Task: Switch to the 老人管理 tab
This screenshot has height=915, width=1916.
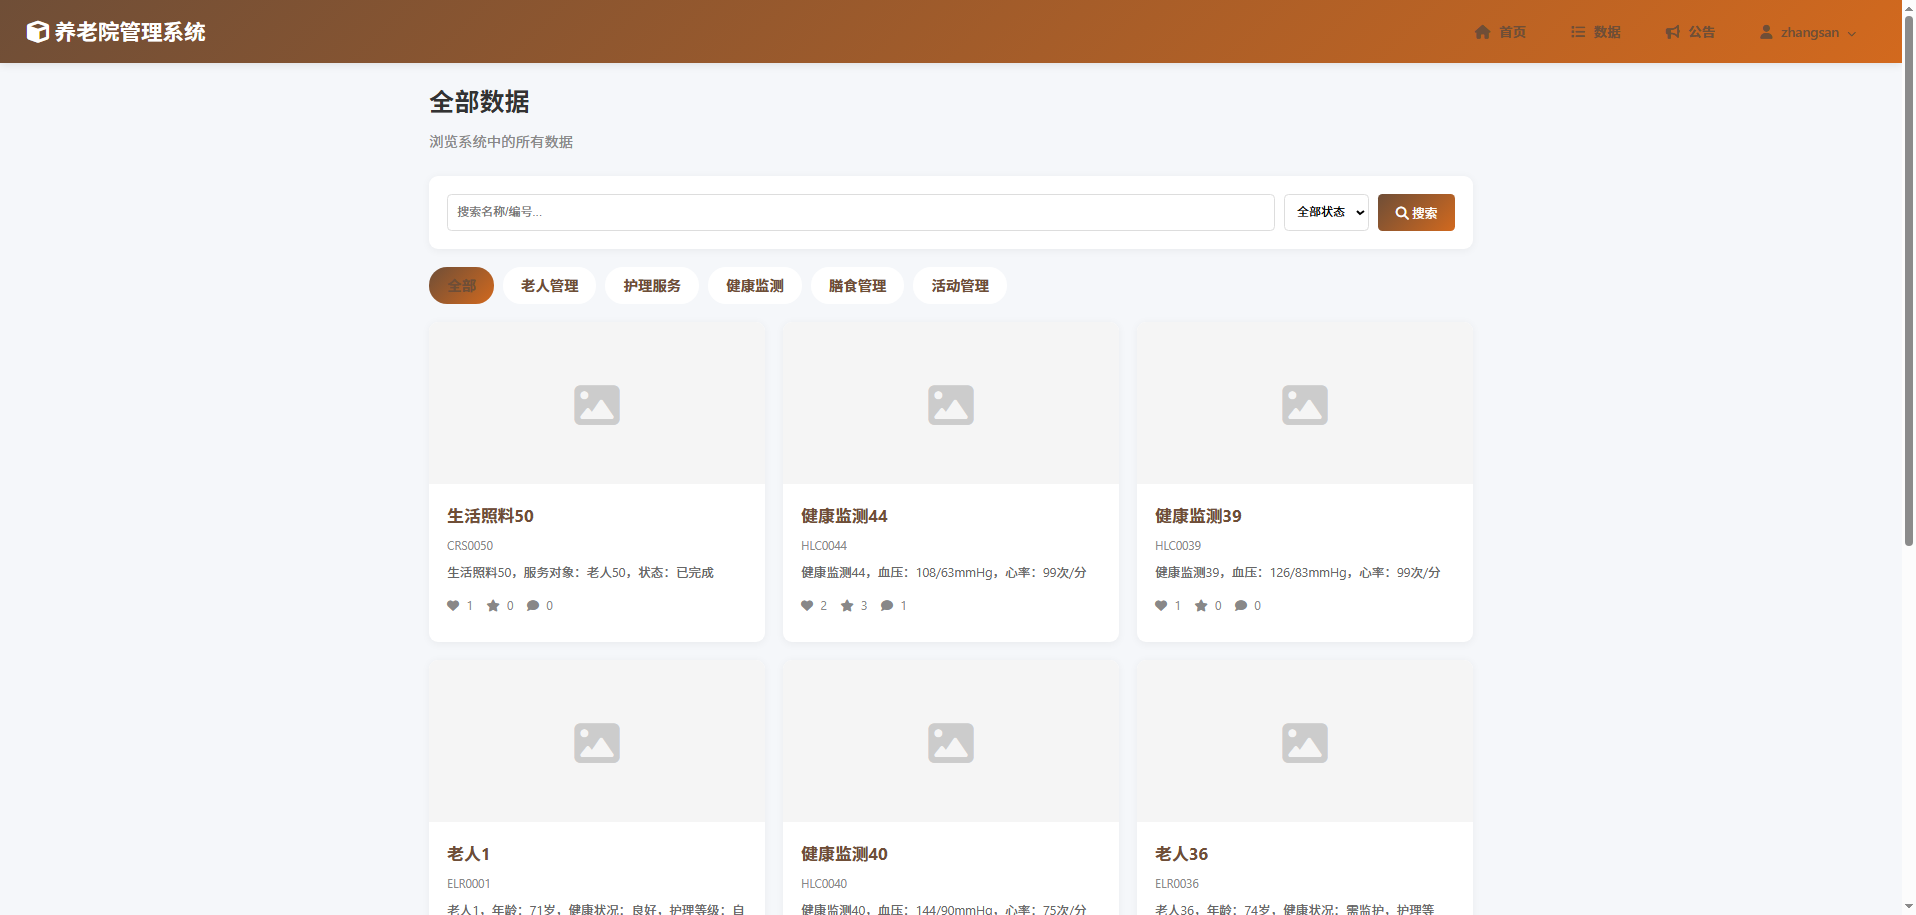Action: (549, 286)
